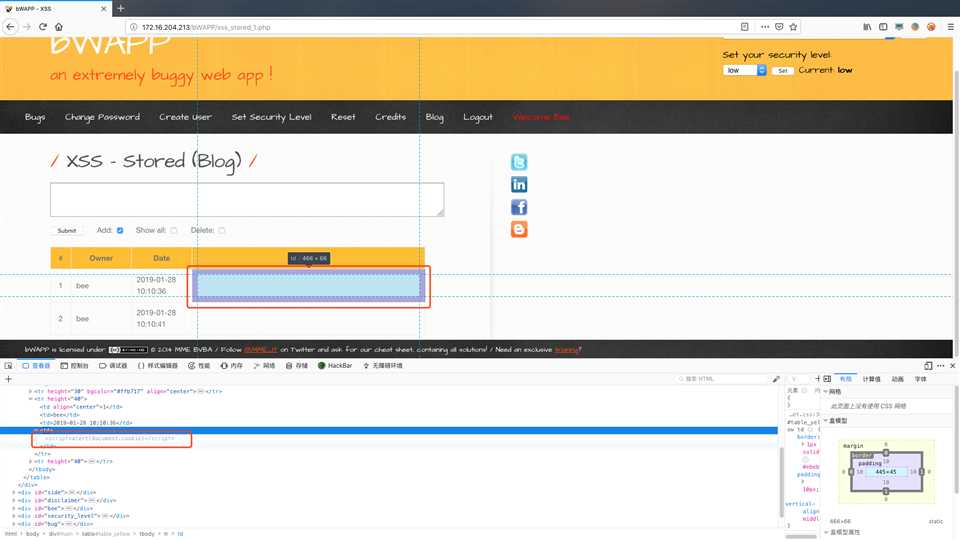Open the browser home page icon
The height and width of the screenshot is (540, 960).
pyautogui.click(x=59, y=27)
